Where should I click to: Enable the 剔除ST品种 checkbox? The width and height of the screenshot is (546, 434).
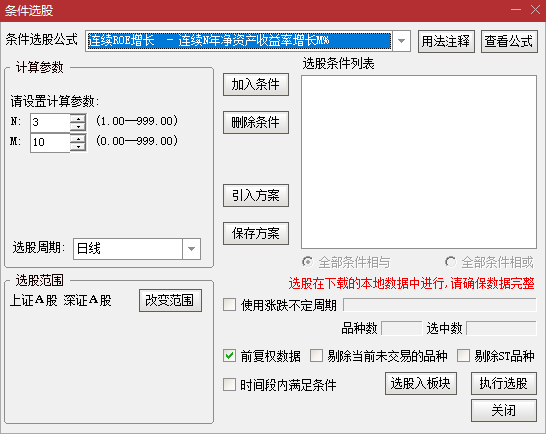point(463,356)
